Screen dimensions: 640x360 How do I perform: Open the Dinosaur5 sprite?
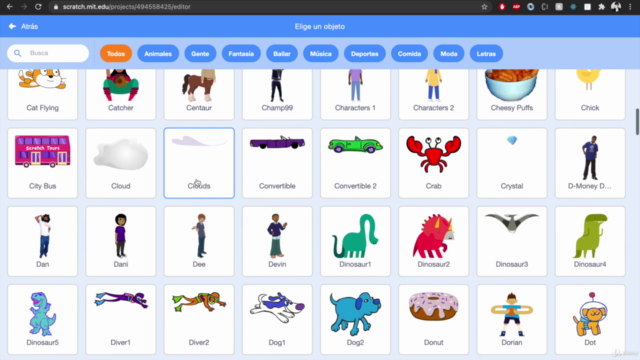pos(42,320)
